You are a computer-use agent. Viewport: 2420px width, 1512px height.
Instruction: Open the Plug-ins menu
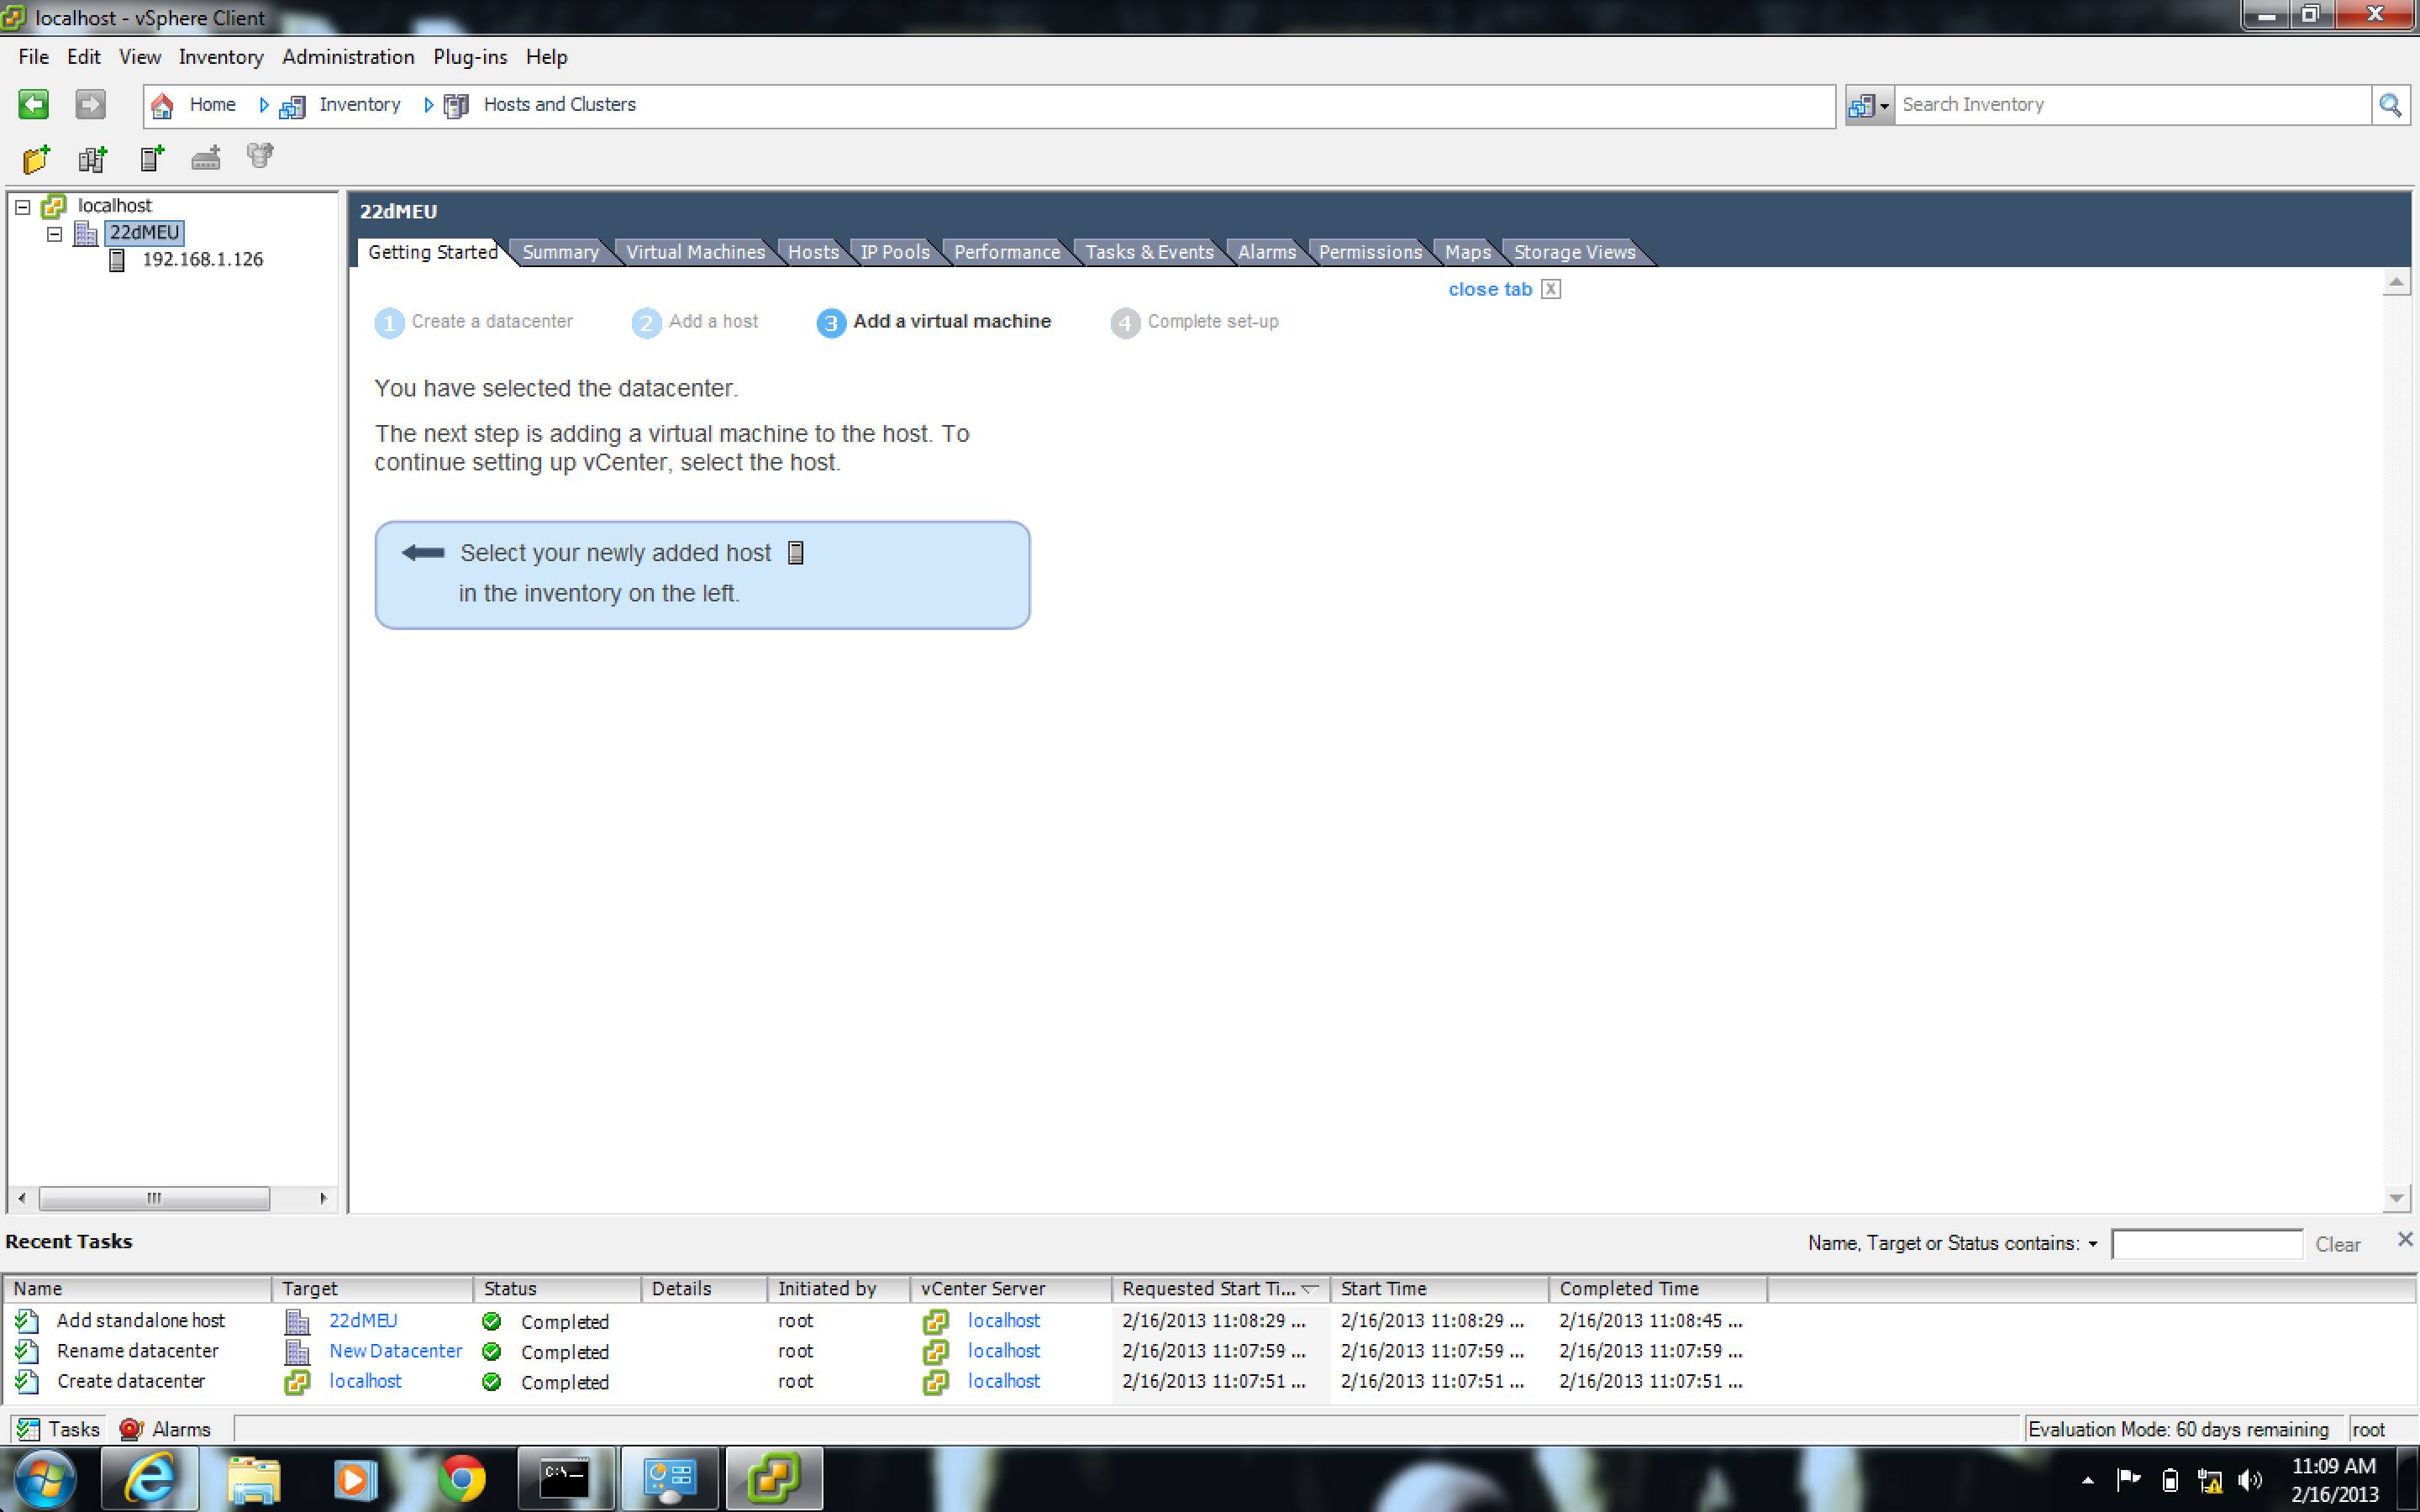tap(470, 57)
